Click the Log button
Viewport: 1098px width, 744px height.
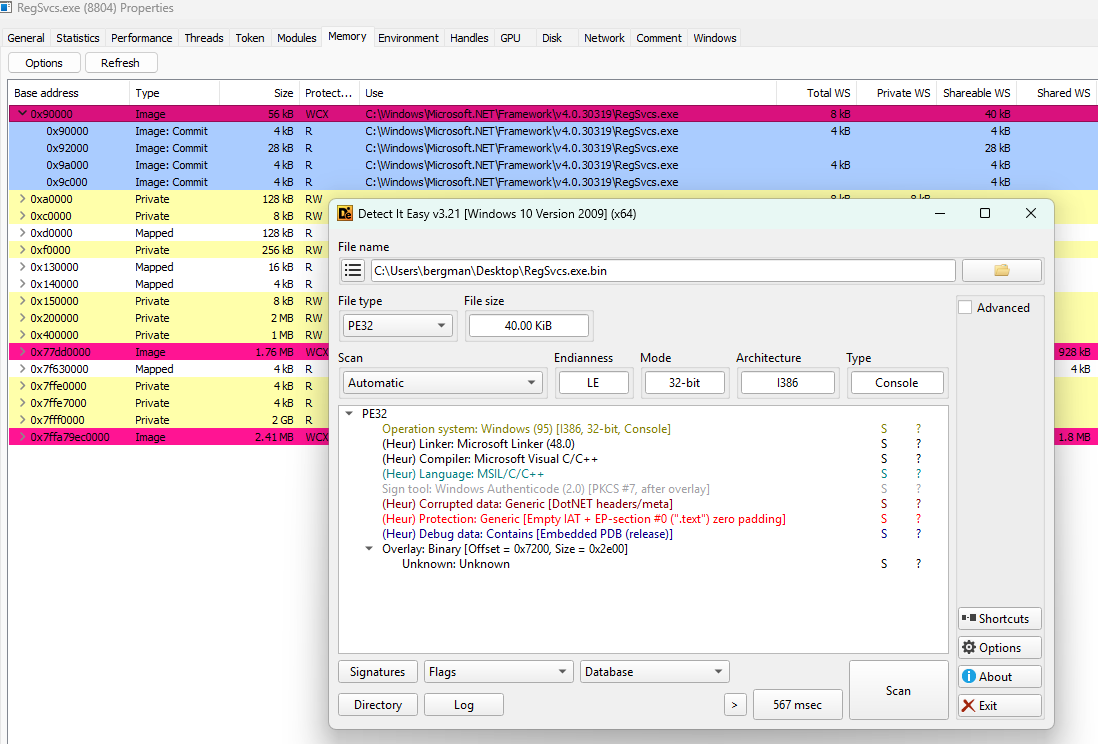[464, 705]
